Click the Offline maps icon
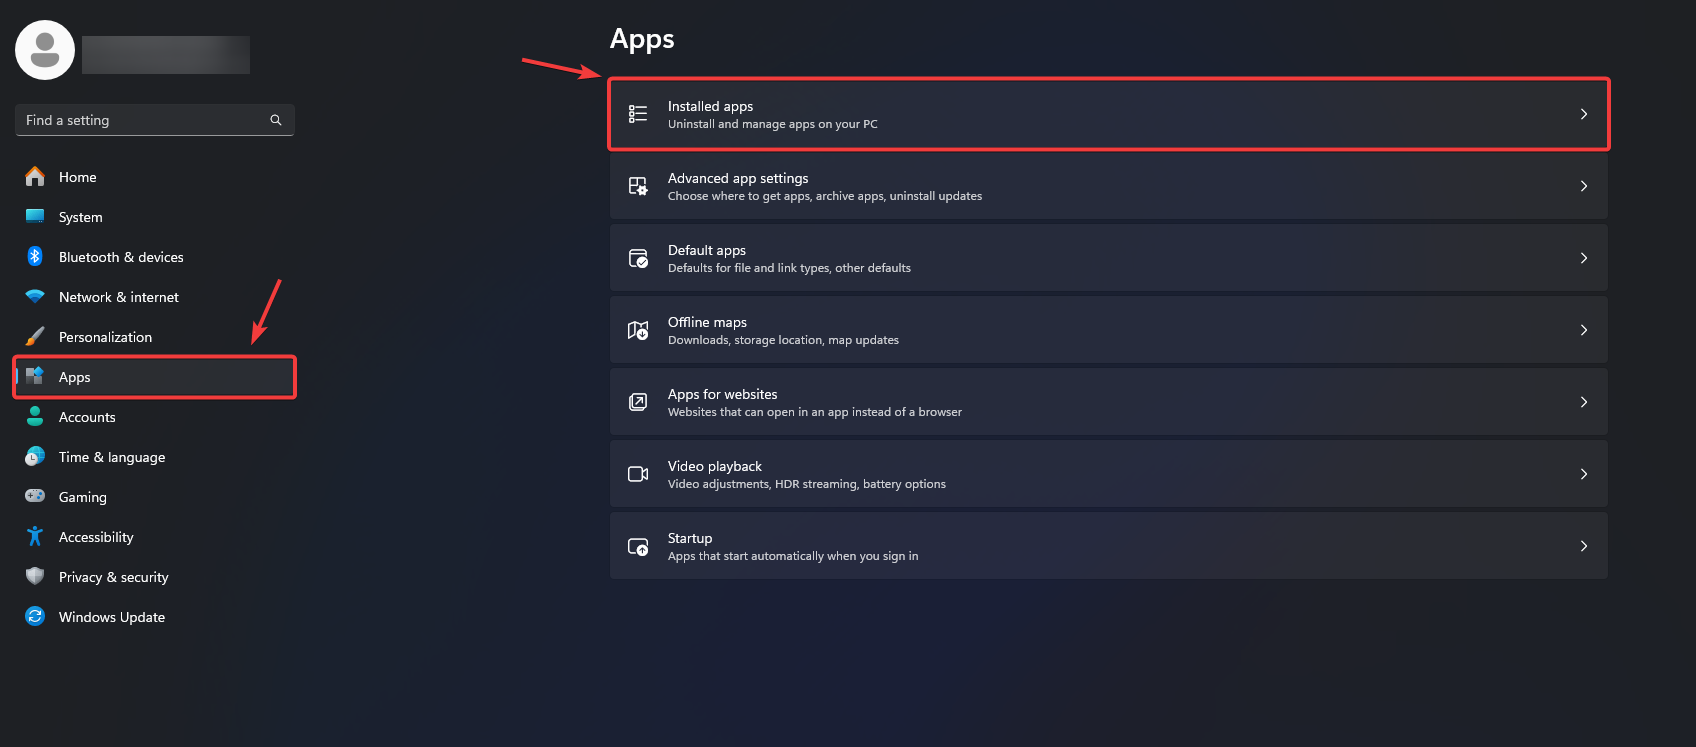 point(638,329)
